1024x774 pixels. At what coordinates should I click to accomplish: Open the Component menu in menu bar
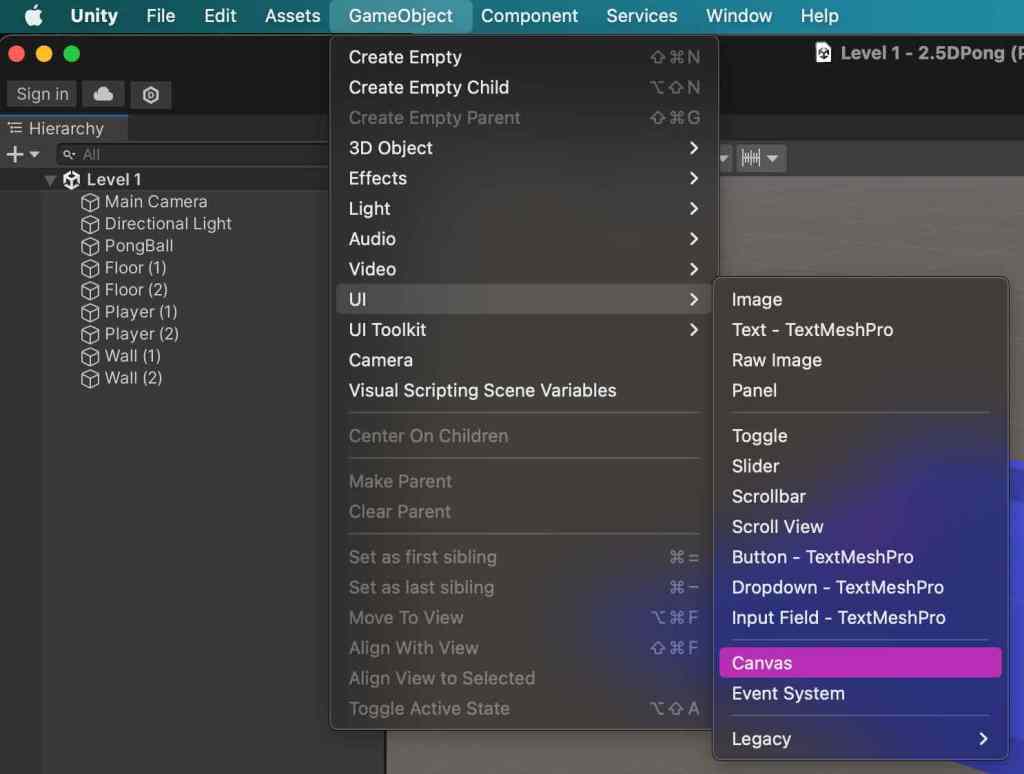coord(529,16)
